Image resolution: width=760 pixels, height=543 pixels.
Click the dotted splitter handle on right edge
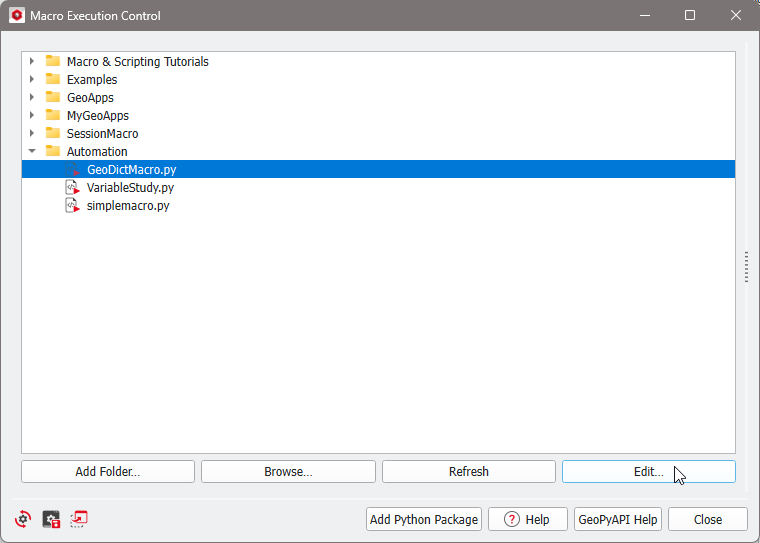(x=746, y=267)
